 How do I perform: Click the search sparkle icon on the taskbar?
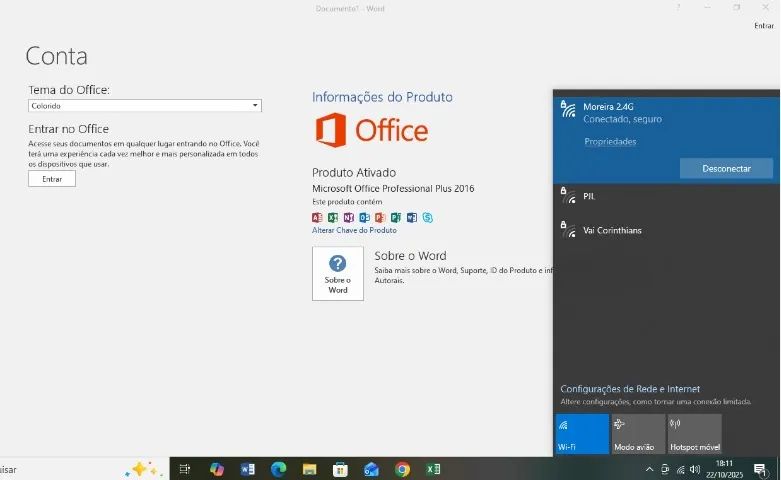[143, 469]
